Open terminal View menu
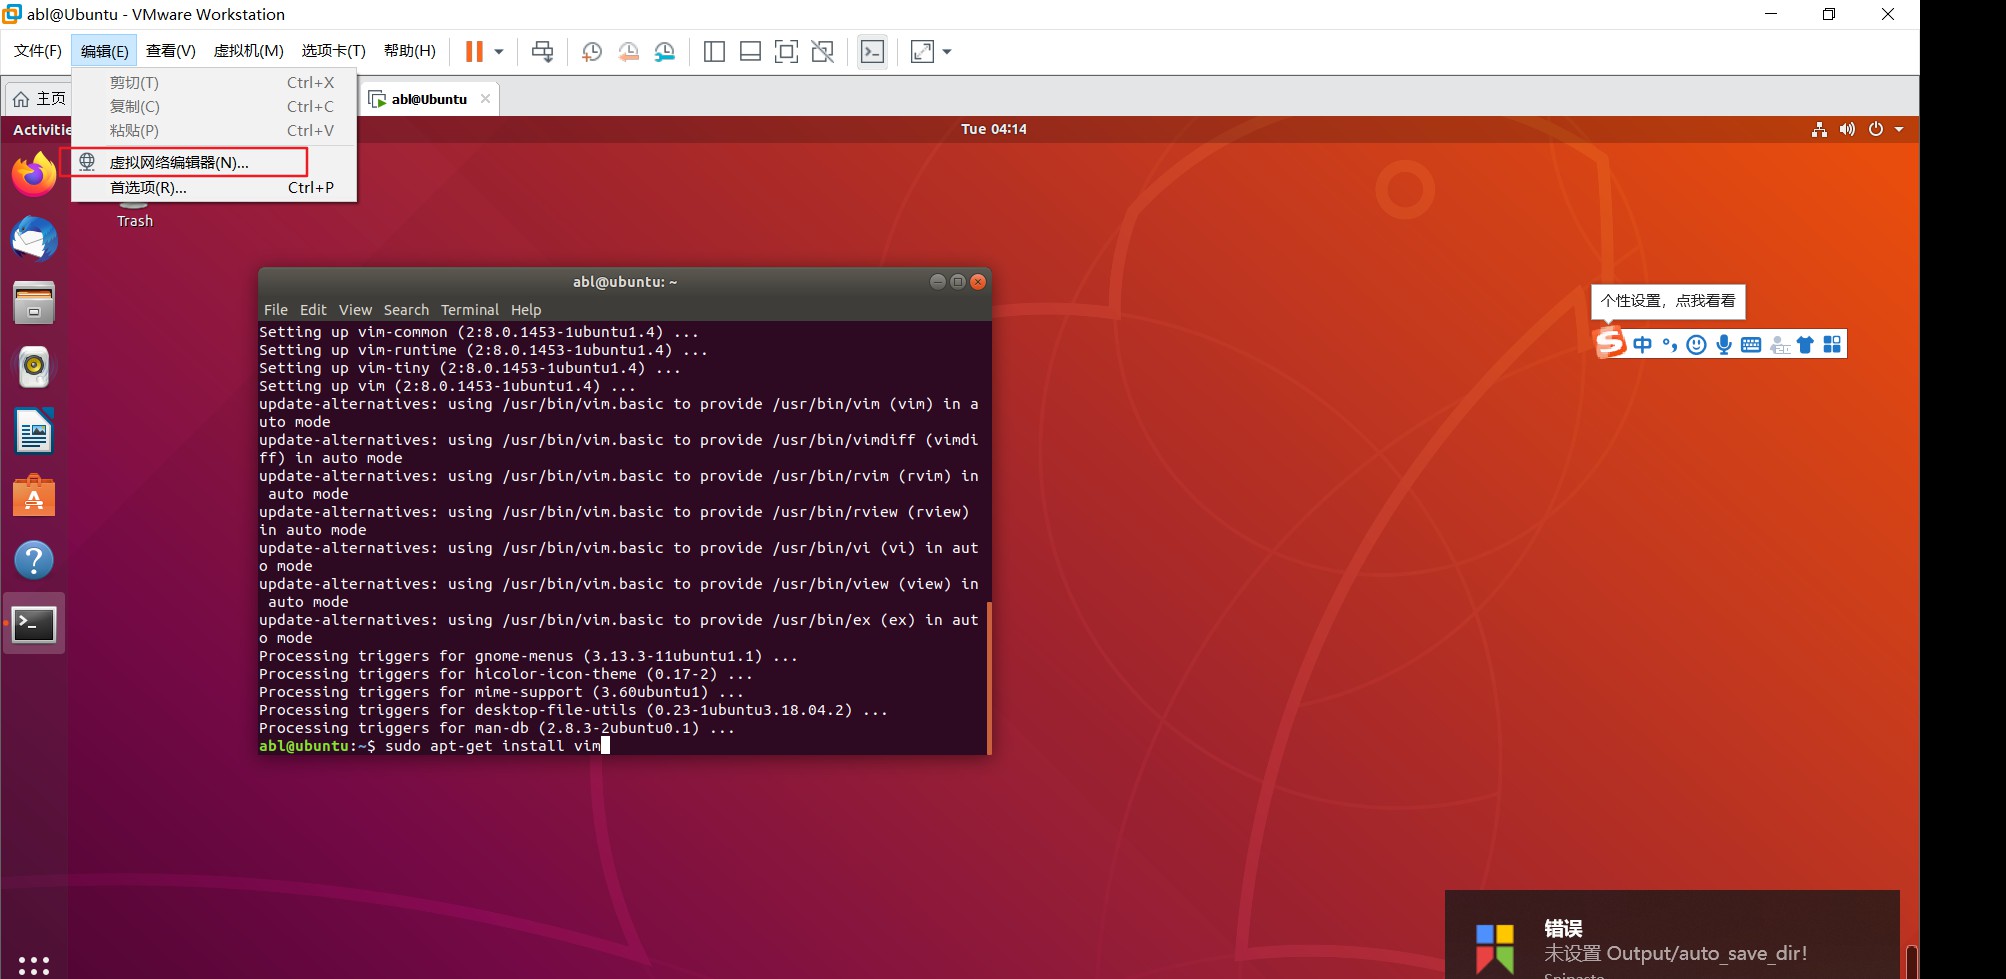Viewport: 2006px width, 979px height. pos(355,310)
